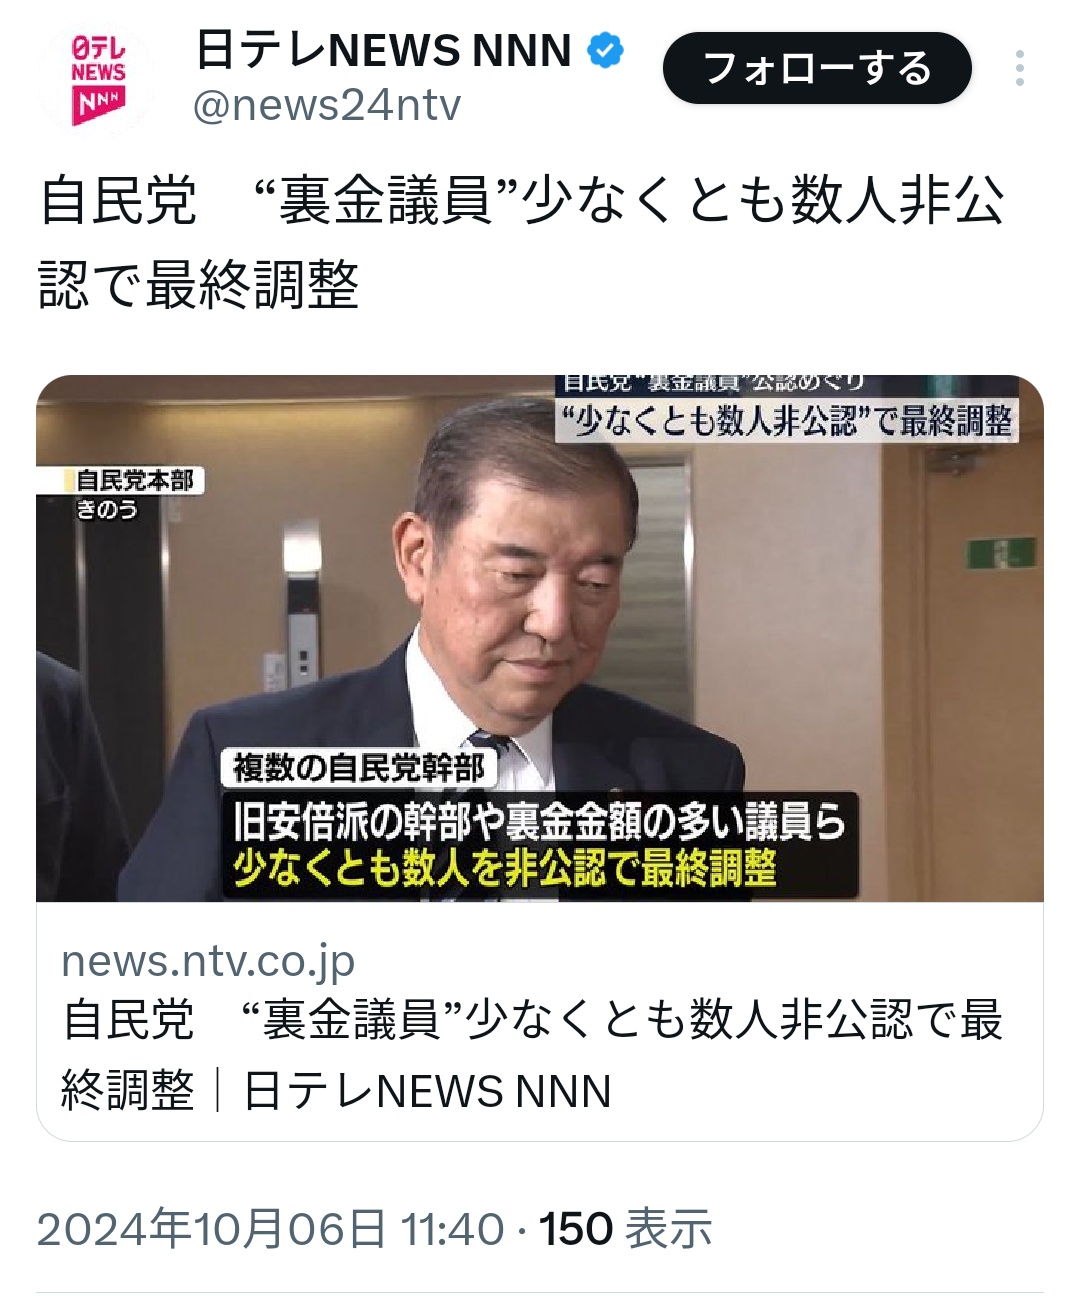
Task: Click the top-right 最終調整 caption banner in the image
Action: [786, 420]
